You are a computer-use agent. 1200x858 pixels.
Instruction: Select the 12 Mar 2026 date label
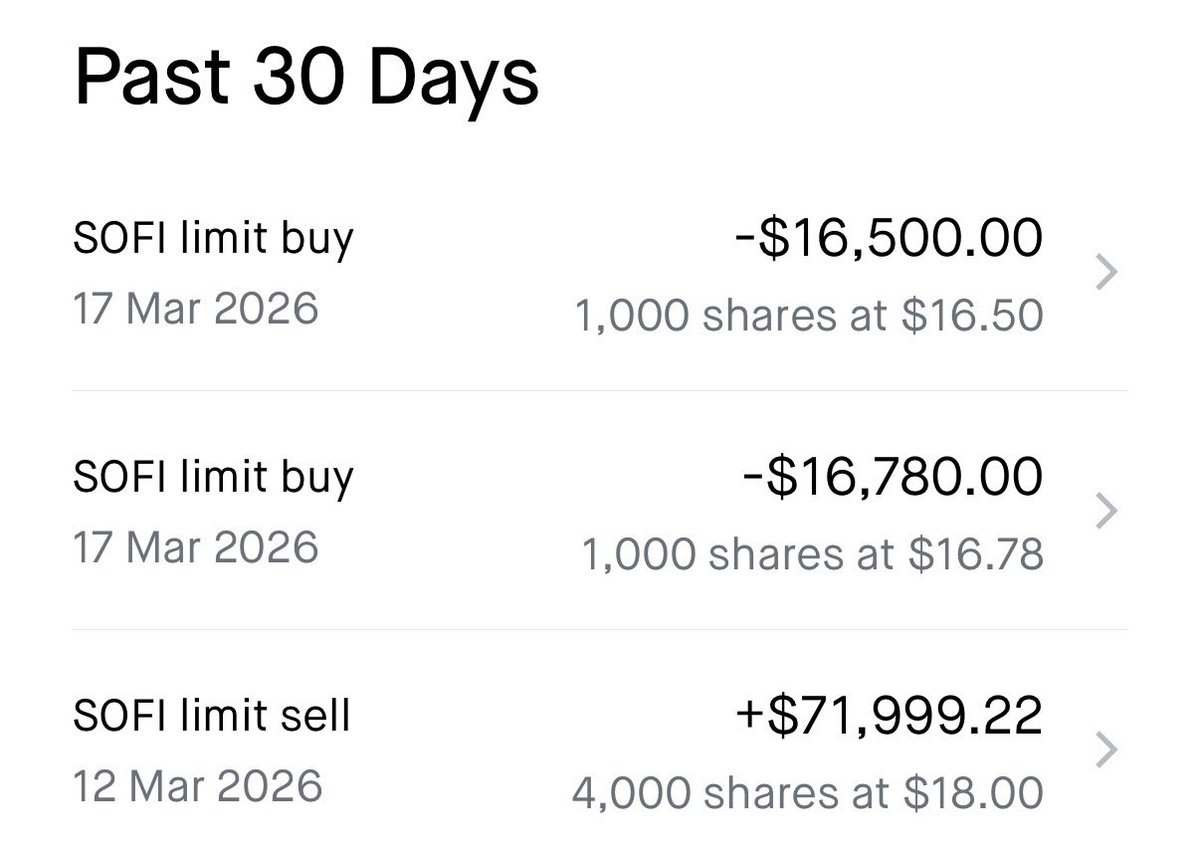198,785
